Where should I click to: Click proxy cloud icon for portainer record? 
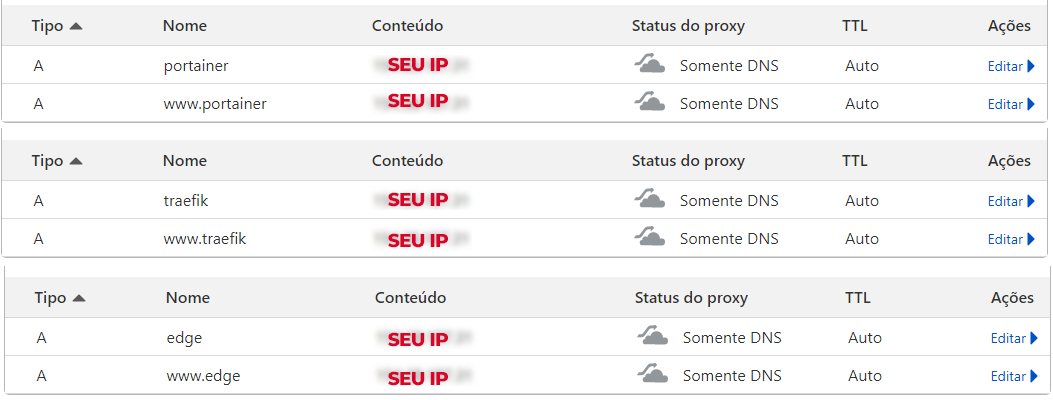coord(650,66)
